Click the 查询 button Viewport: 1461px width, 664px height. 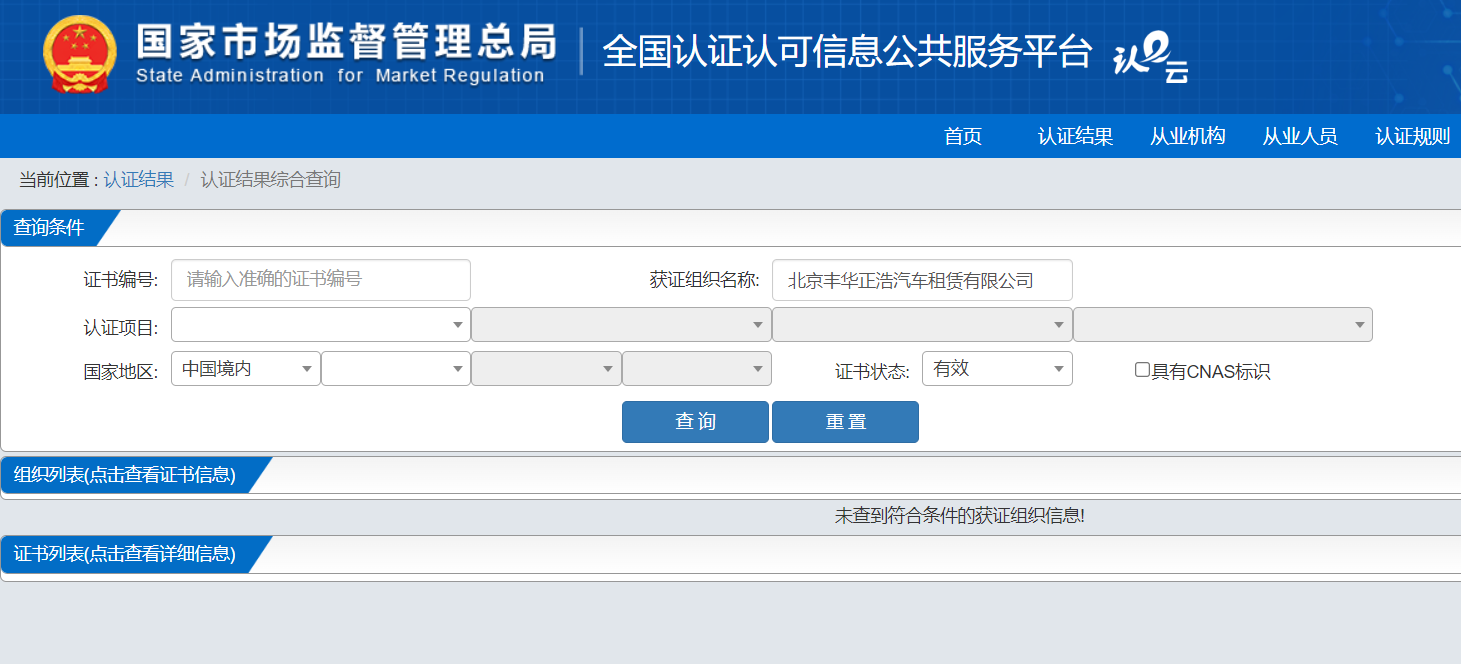(695, 422)
